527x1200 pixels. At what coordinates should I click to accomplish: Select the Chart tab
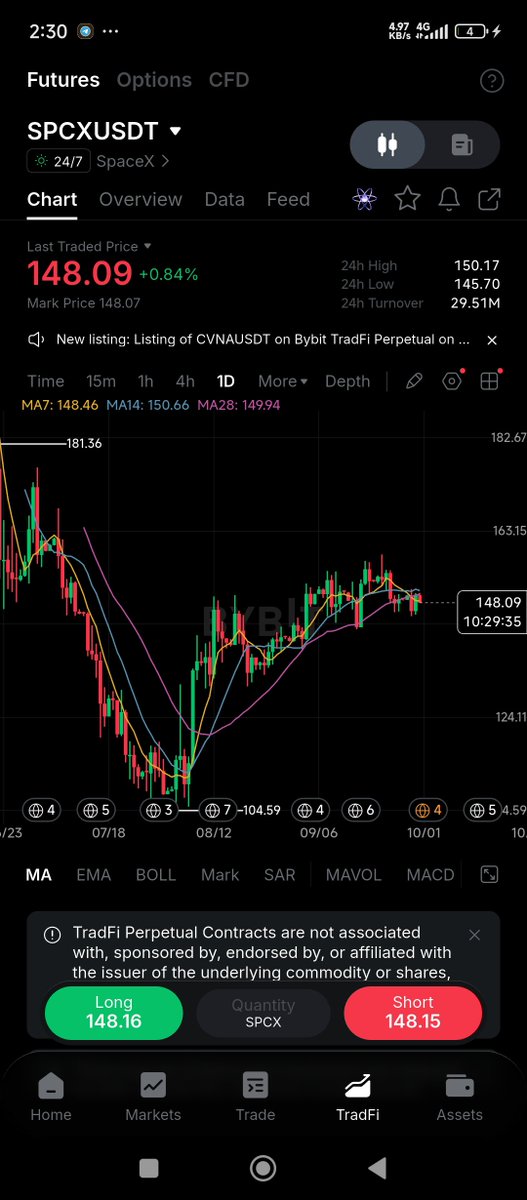[52, 199]
